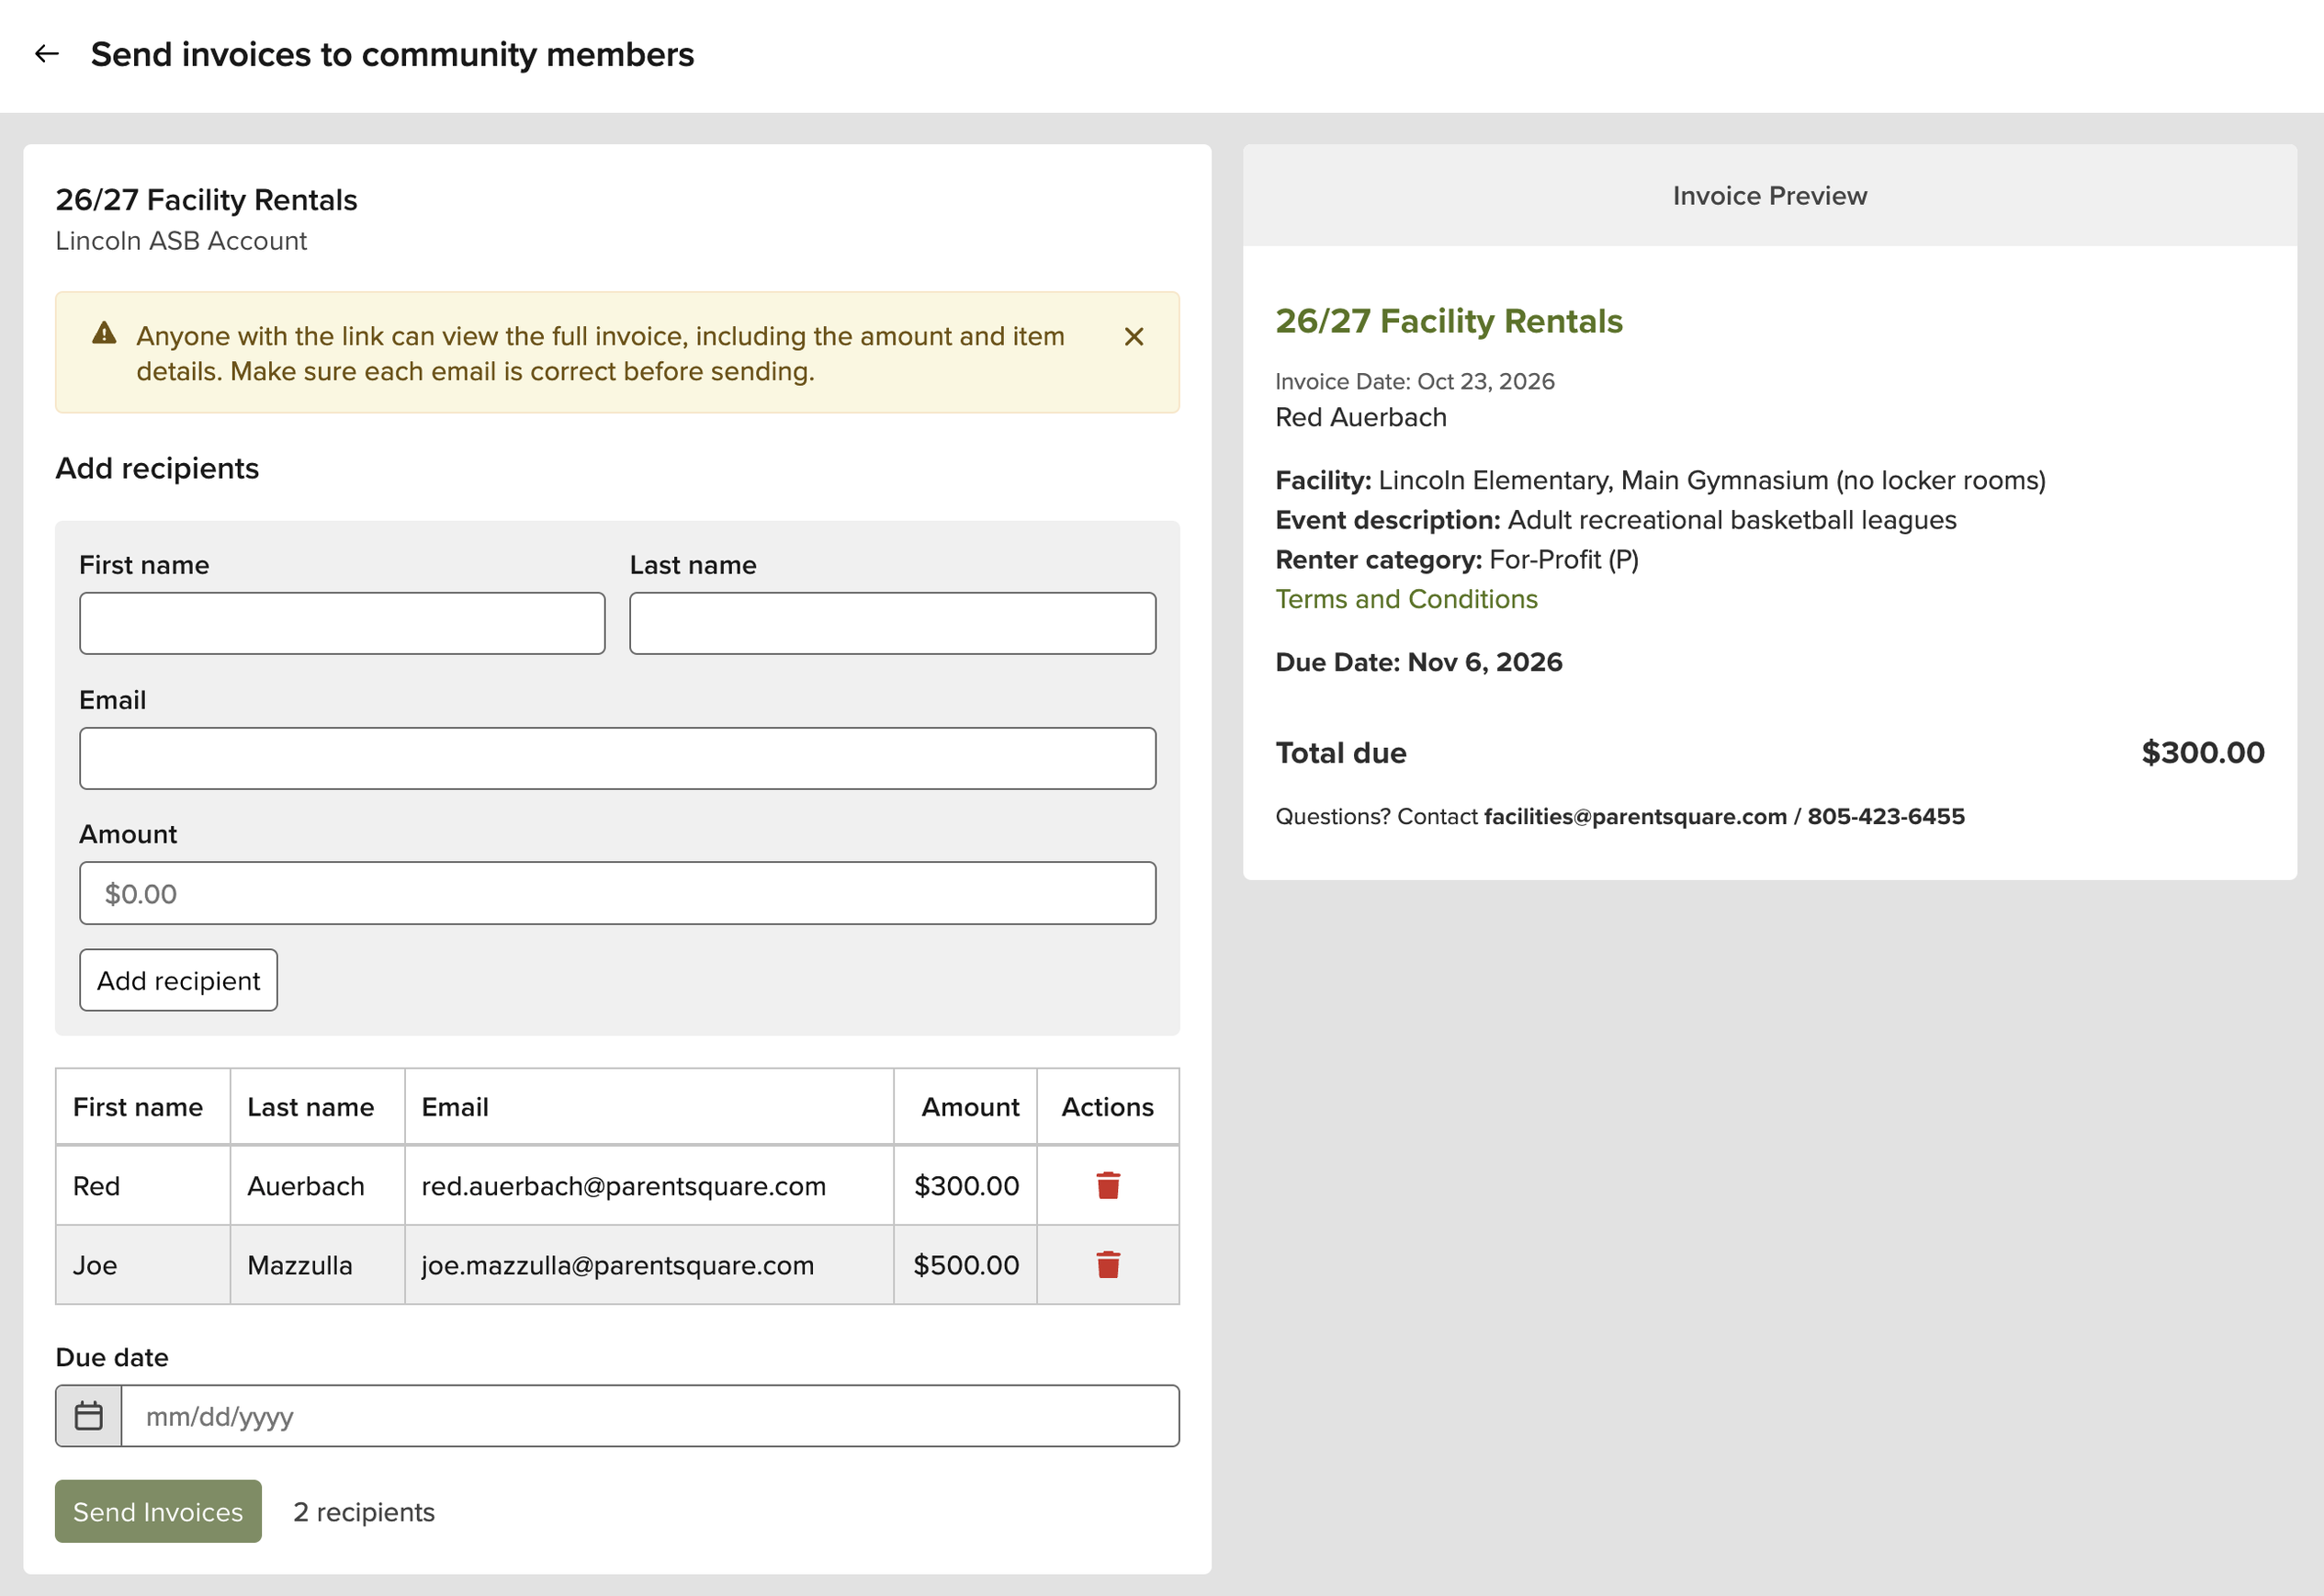Image resolution: width=2324 pixels, height=1596 pixels.
Task: Click the mm/dd/yyyy due date field
Action: (650, 1416)
